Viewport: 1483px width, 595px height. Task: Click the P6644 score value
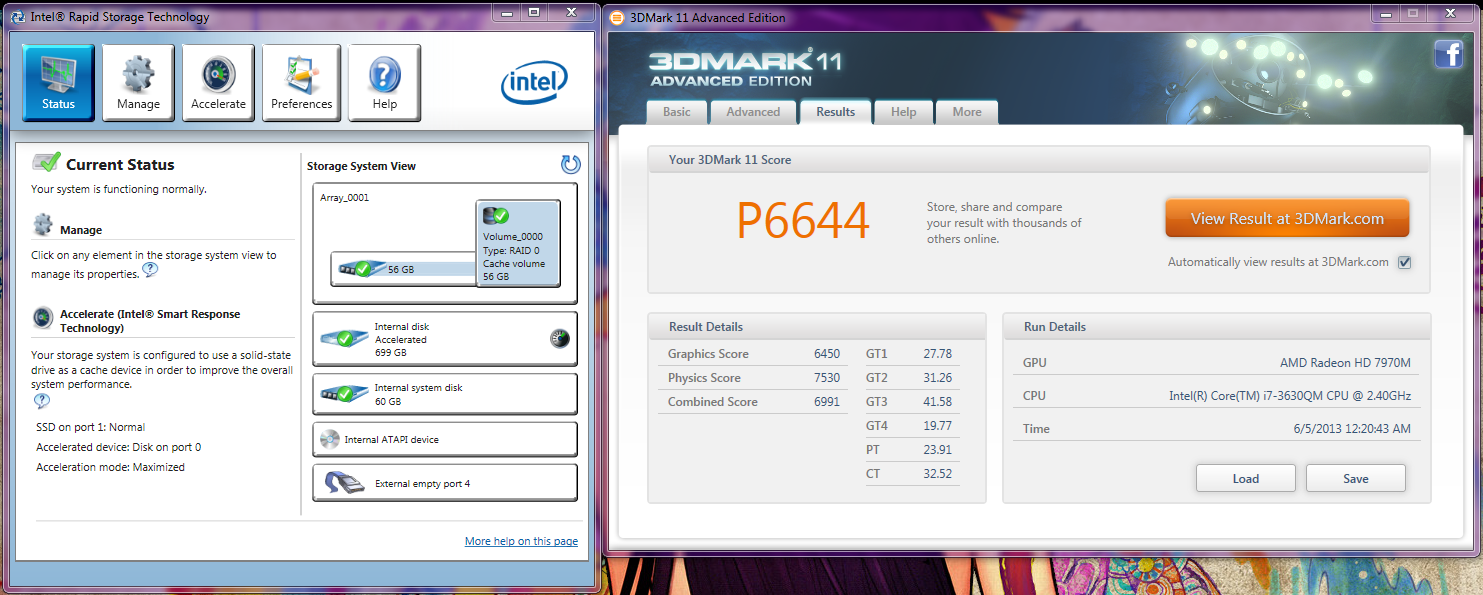tap(803, 220)
